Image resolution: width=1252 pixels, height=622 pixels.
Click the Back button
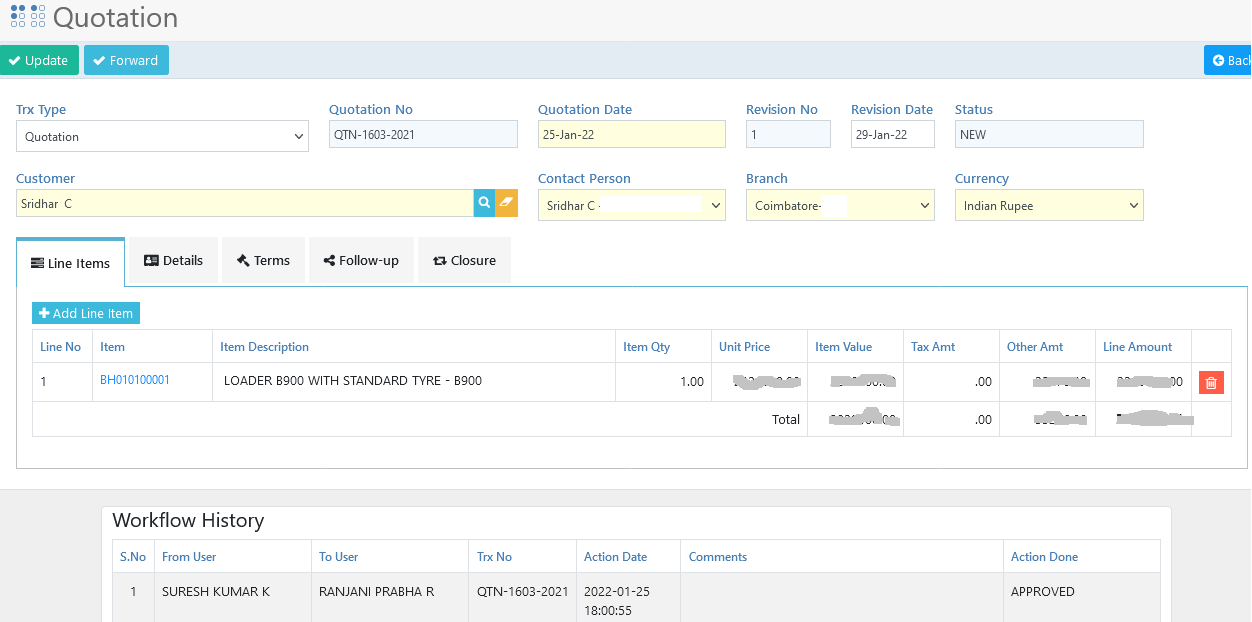point(1228,60)
